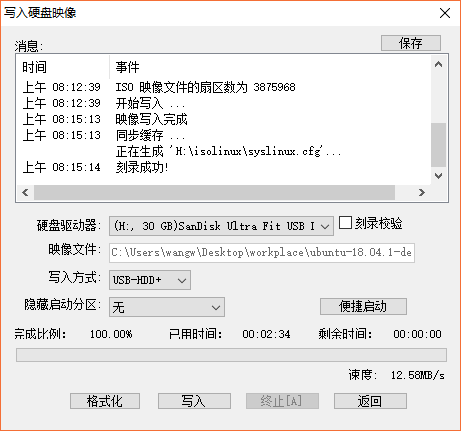The width and height of the screenshot is (461, 431).
Task: Click the 保存 button to save messages
Action: tap(411, 43)
